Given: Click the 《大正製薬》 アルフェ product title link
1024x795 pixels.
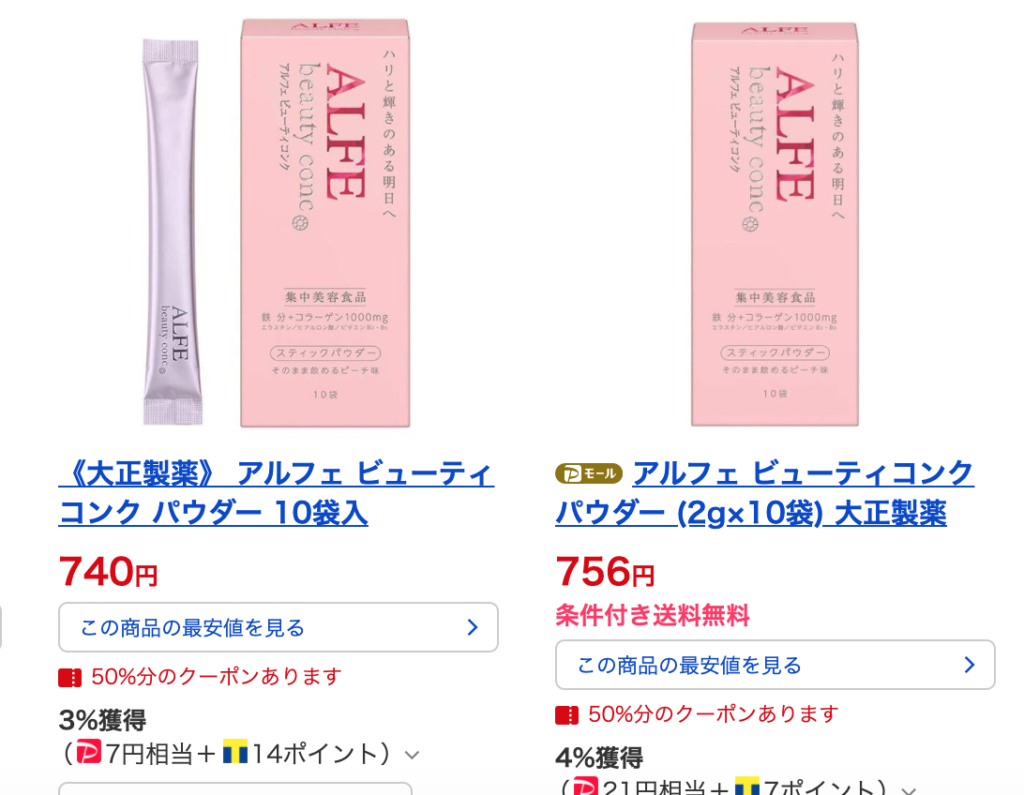Looking at the screenshot, I should pos(276,493).
